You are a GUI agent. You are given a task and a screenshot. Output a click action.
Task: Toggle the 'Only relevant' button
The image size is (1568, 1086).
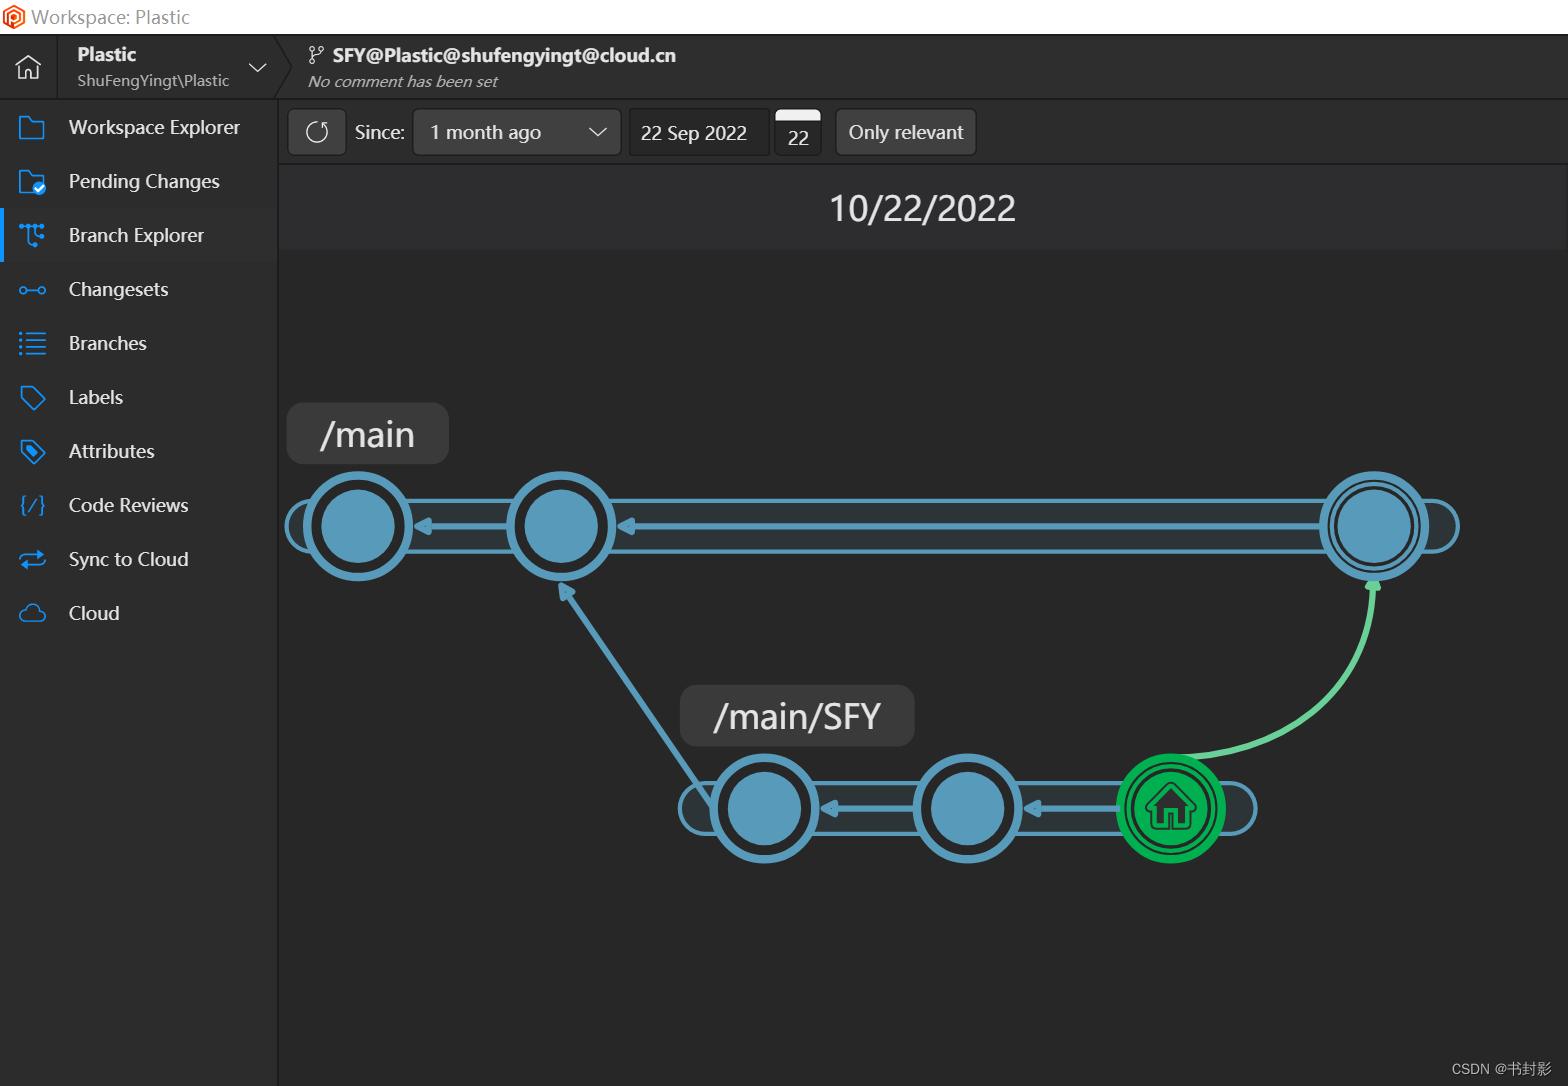[906, 132]
